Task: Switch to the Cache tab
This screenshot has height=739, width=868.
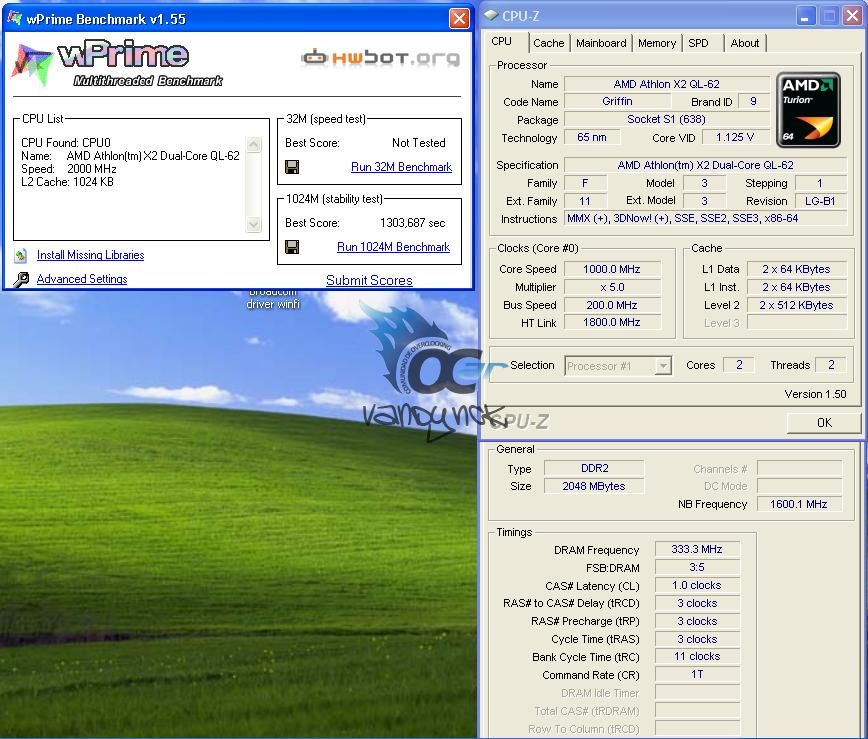Action: (549, 43)
